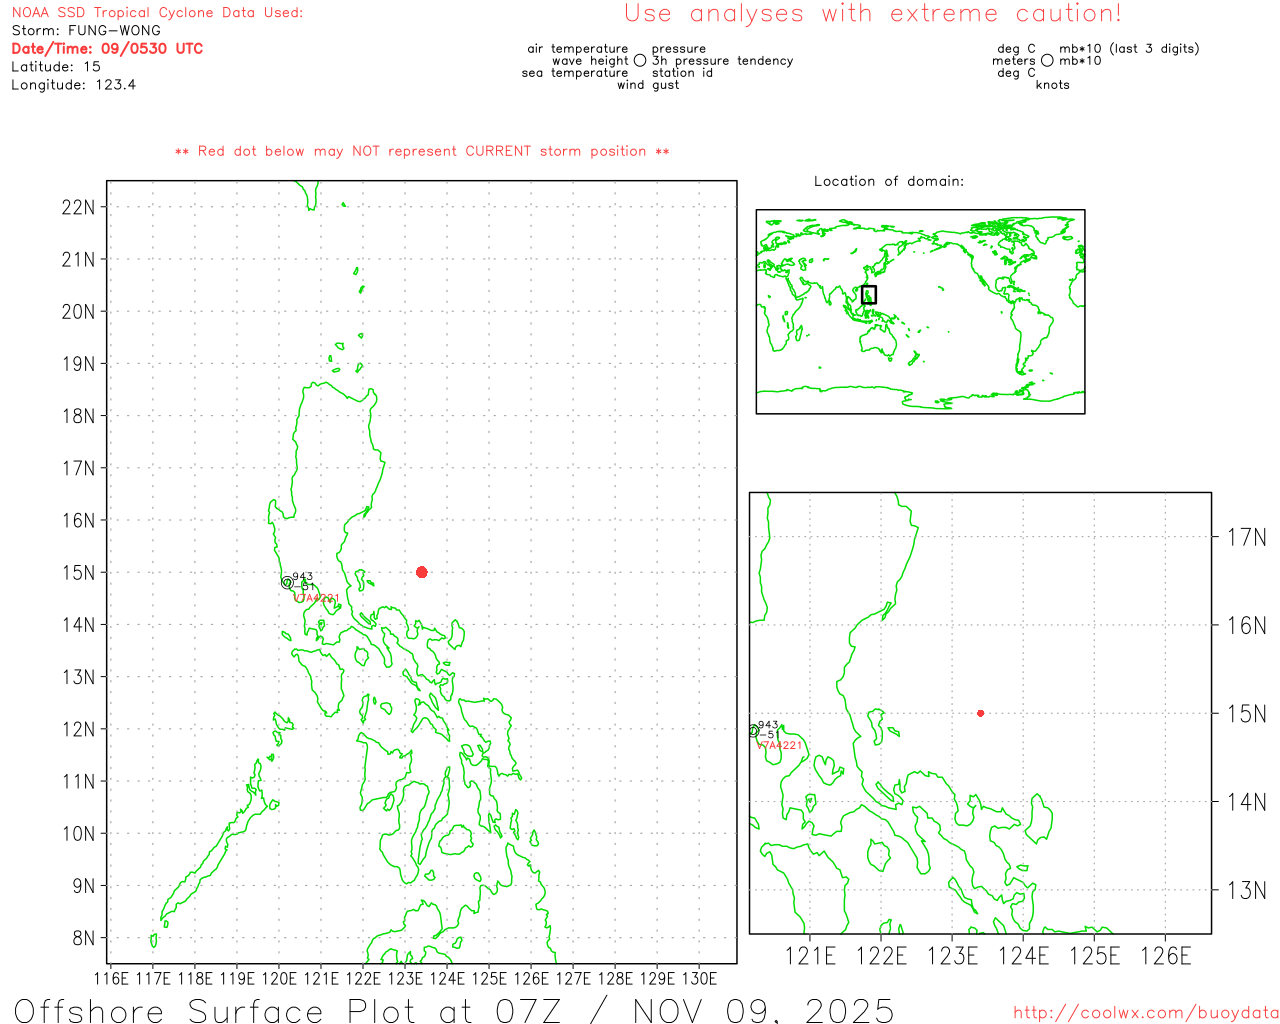Viewport: 1280px width, 1024px height.
Task: Click the 21N latitude axis label
Action: point(78,259)
